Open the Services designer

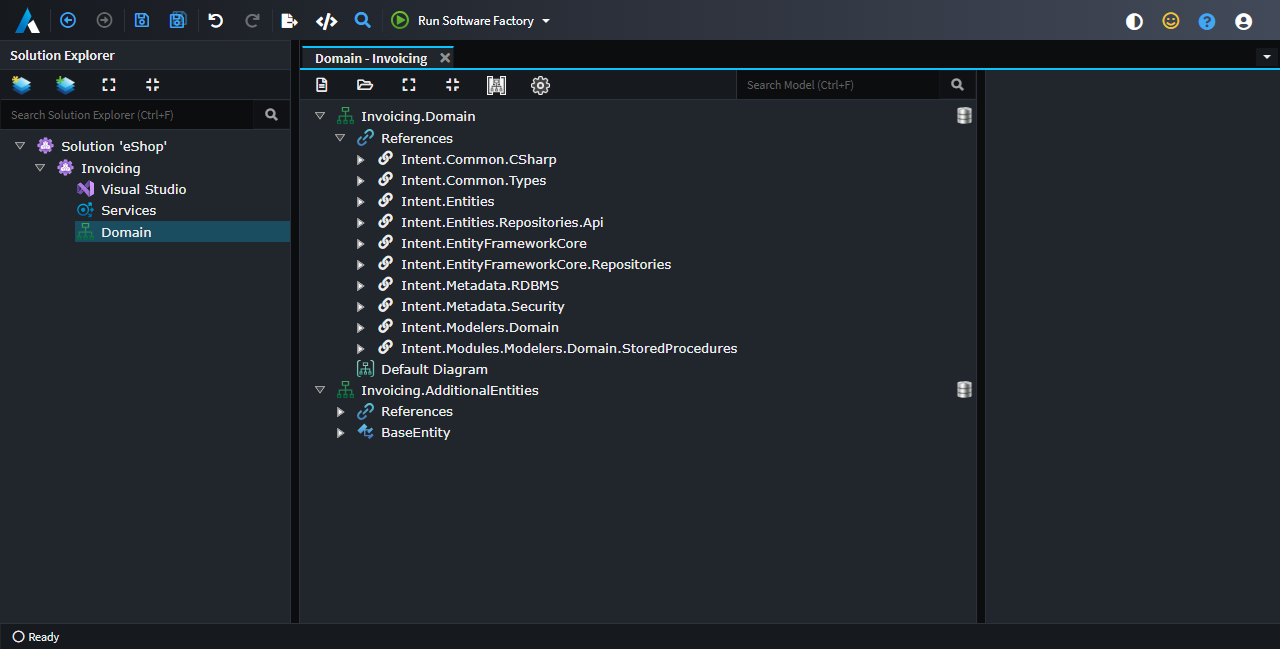pyautogui.click(x=128, y=210)
